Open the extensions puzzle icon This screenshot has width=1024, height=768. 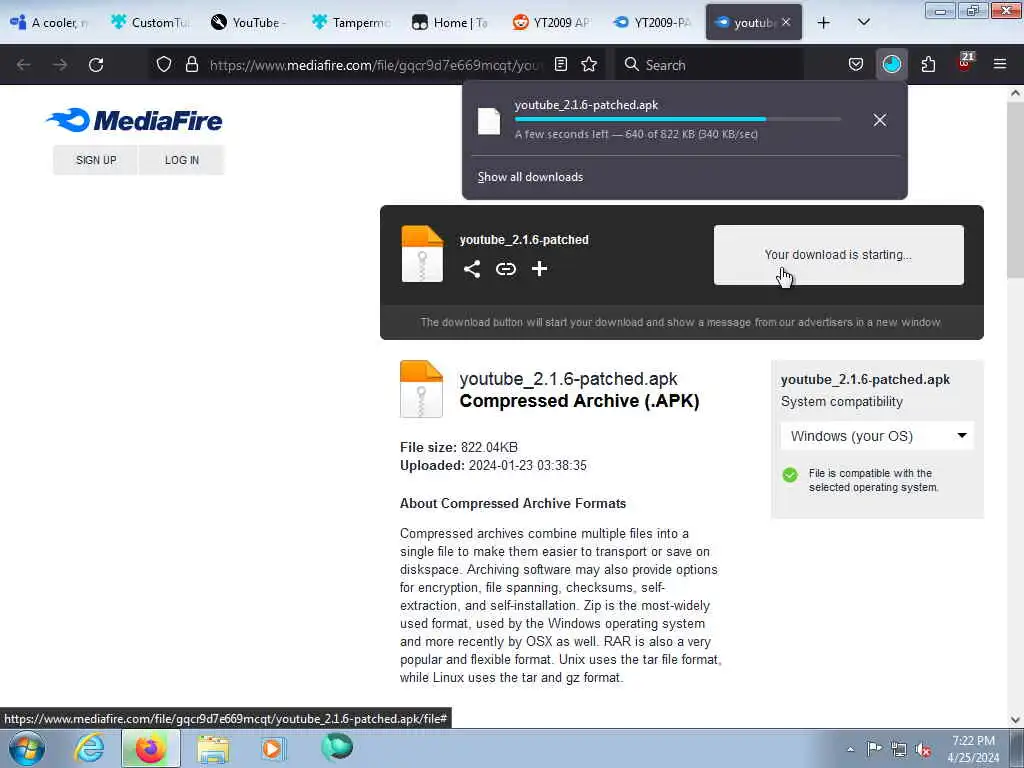928,64
